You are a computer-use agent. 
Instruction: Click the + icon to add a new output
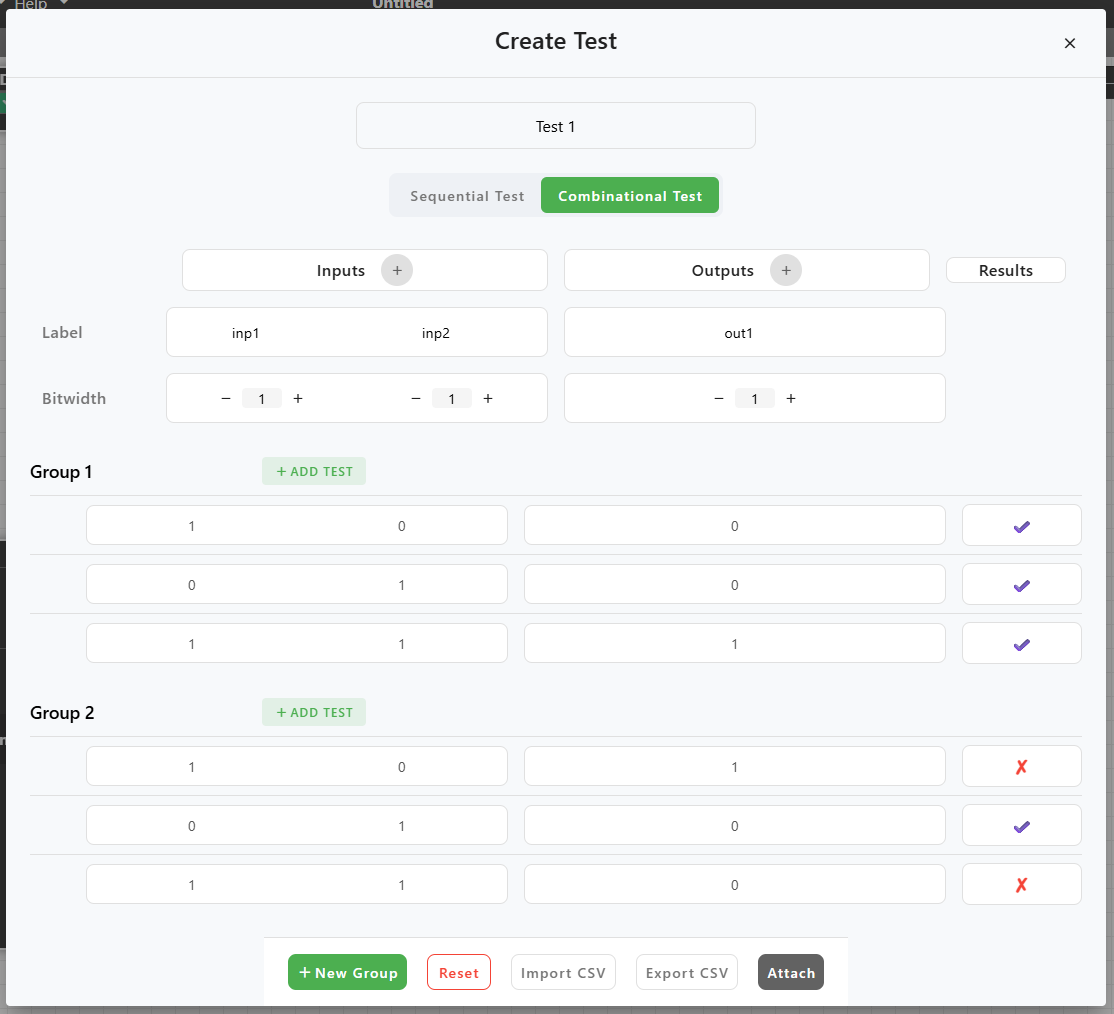pyautogui.click(x=786, y=270)
